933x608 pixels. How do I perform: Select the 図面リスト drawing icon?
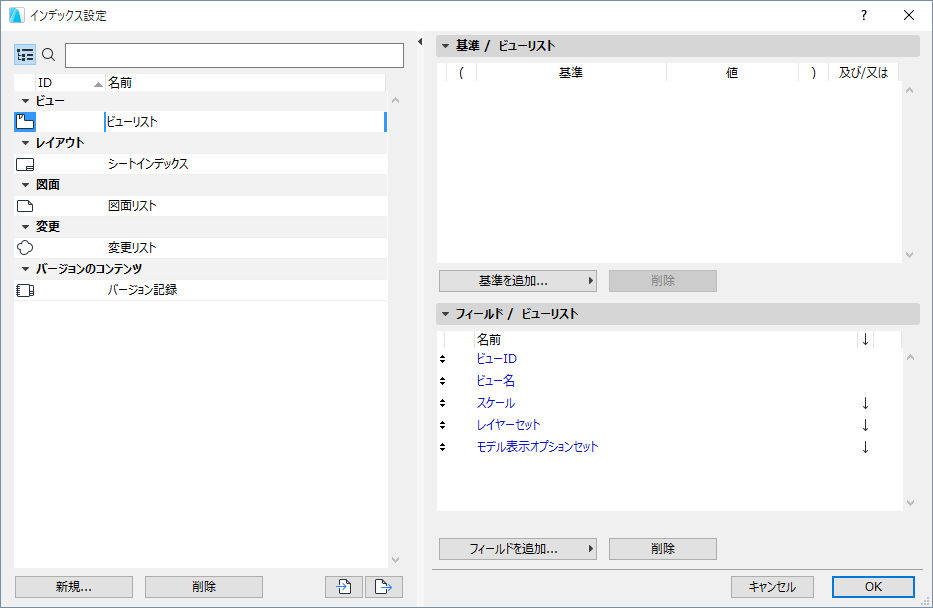point(25,205)
